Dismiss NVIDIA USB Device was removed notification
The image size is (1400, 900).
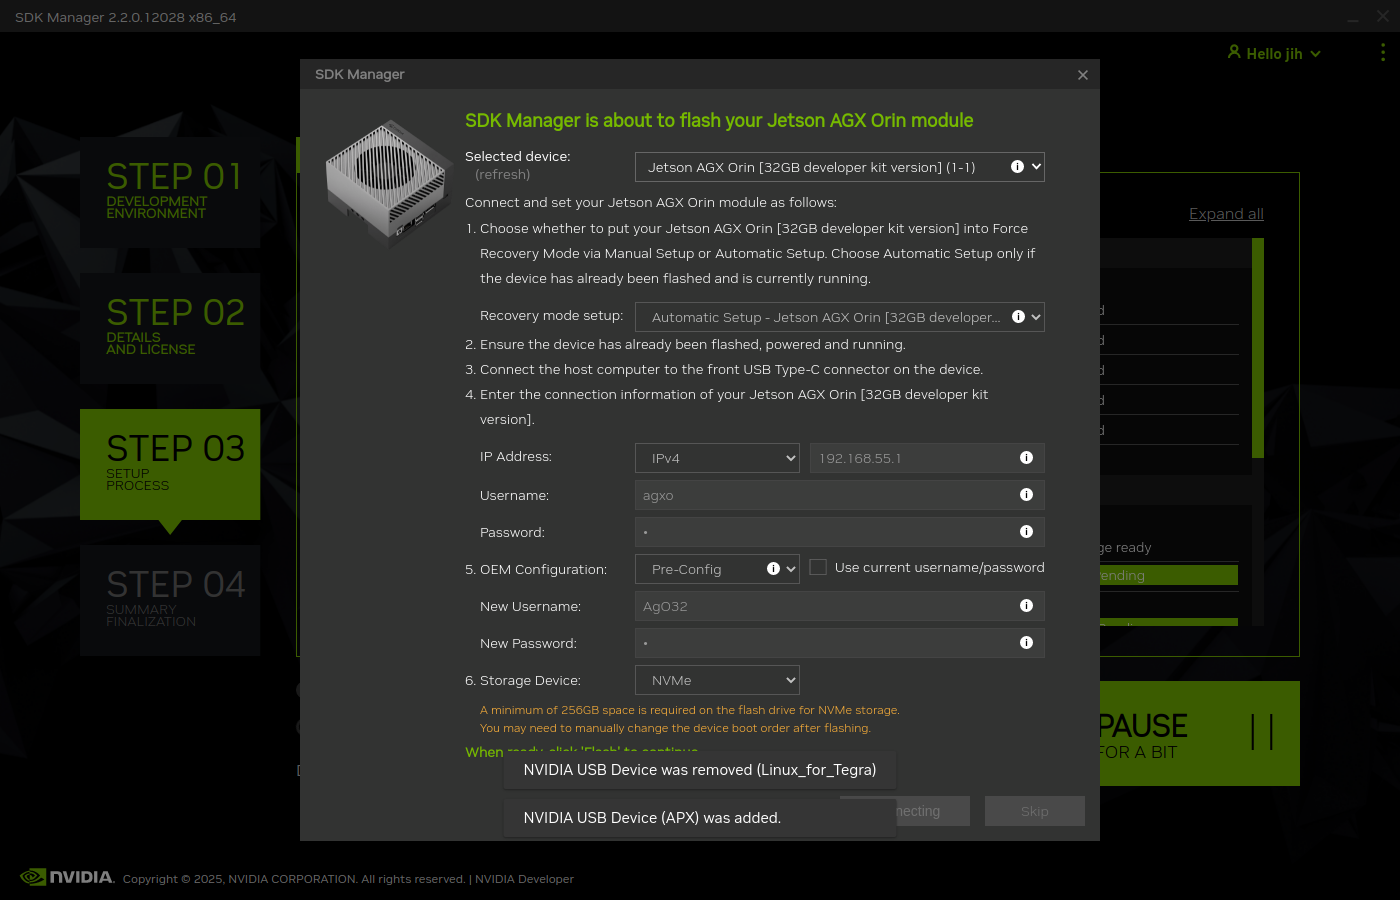coord(700,770)
